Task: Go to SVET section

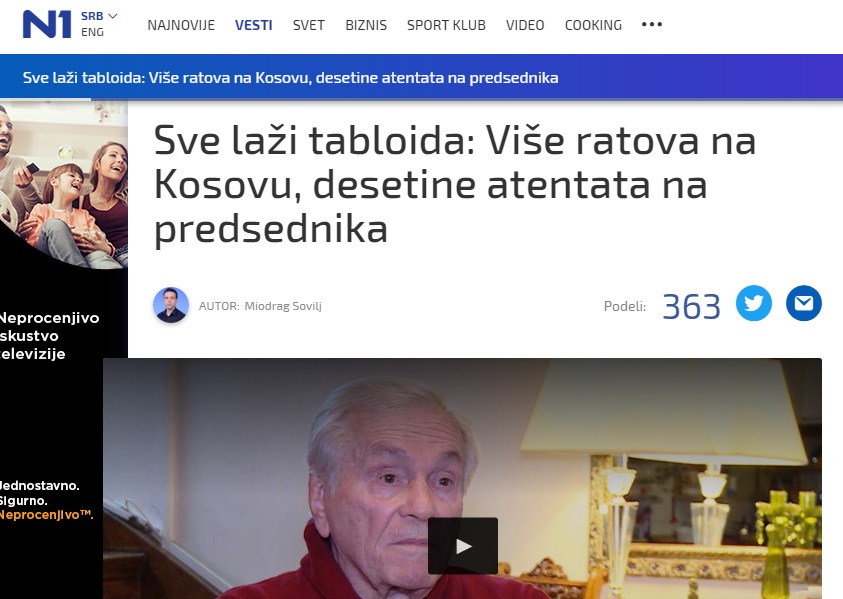Action: (x=309, y=25)
